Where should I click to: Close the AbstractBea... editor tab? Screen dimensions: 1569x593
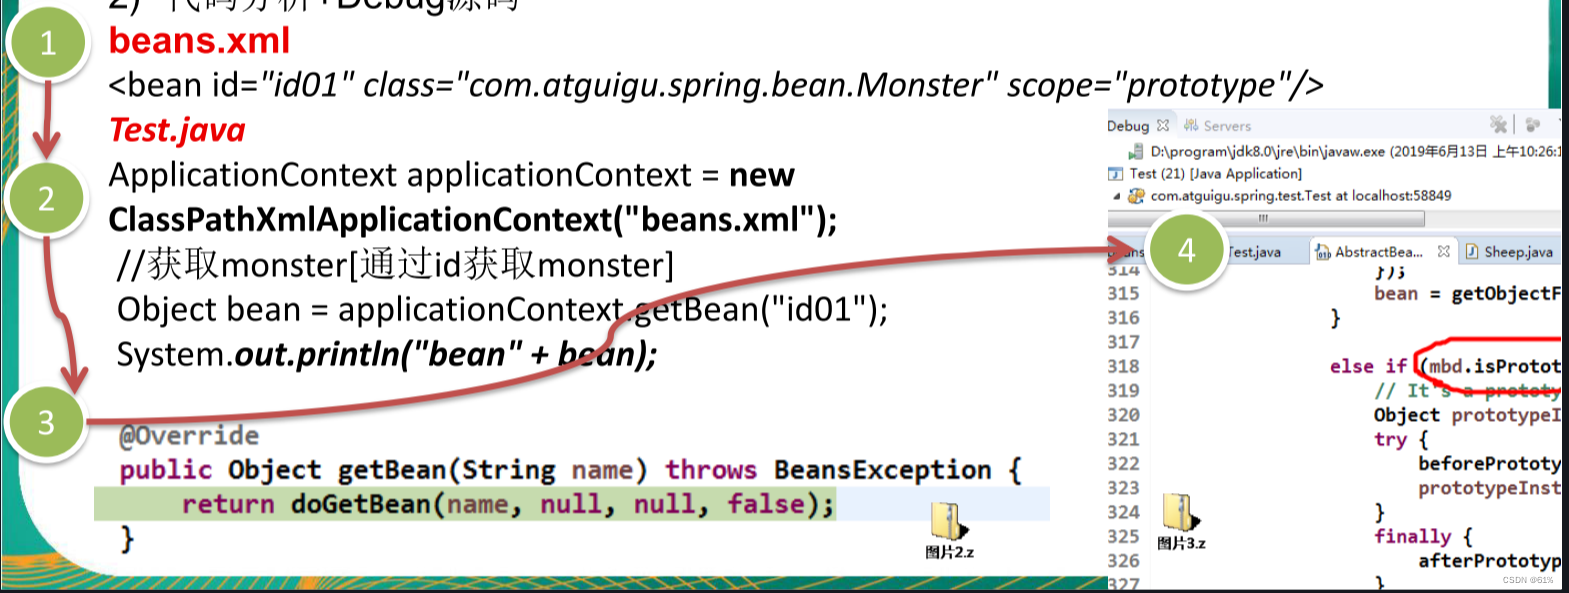click(x=1443, y=252)
